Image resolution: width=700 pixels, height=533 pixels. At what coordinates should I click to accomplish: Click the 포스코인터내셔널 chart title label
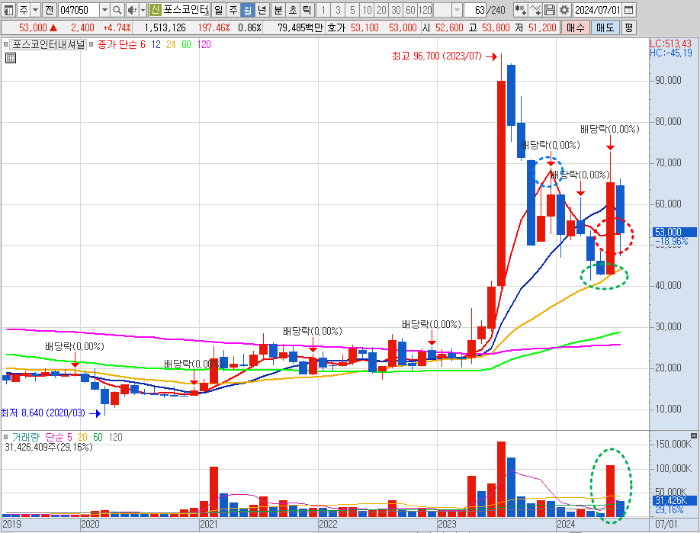coord(48,45)
